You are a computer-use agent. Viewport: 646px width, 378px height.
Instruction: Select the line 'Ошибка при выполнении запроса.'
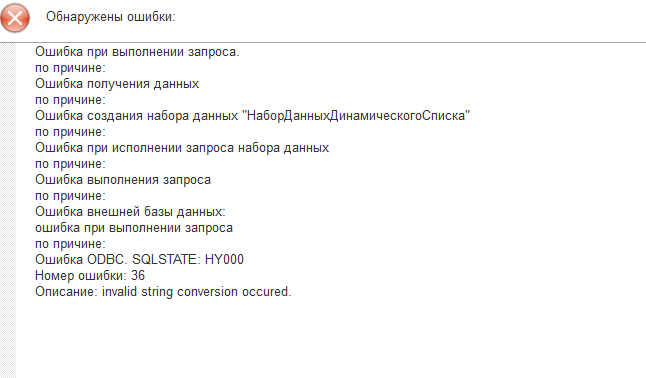coord(137,52)
